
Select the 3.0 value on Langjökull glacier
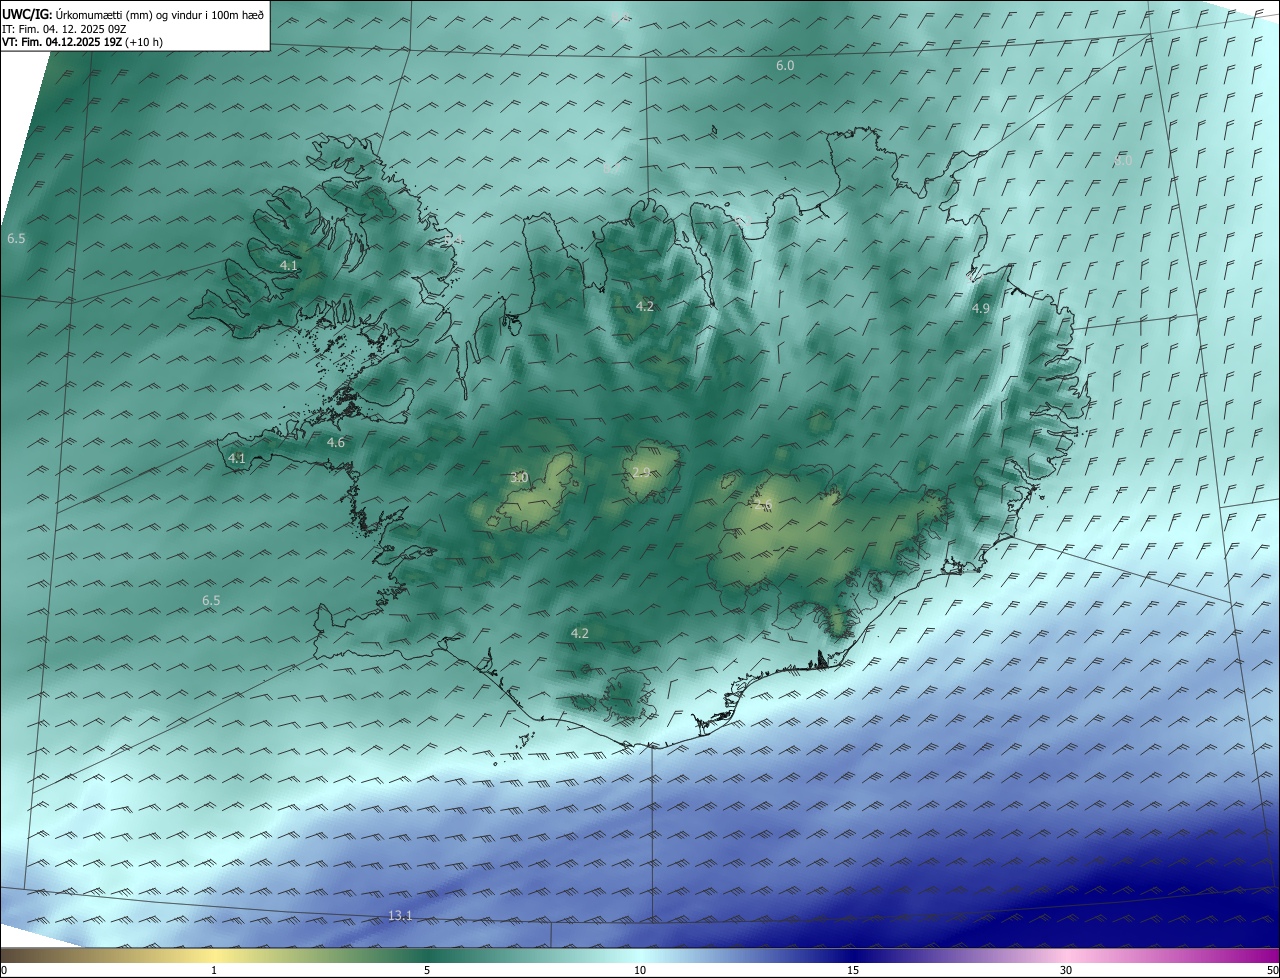click(519, 477)
